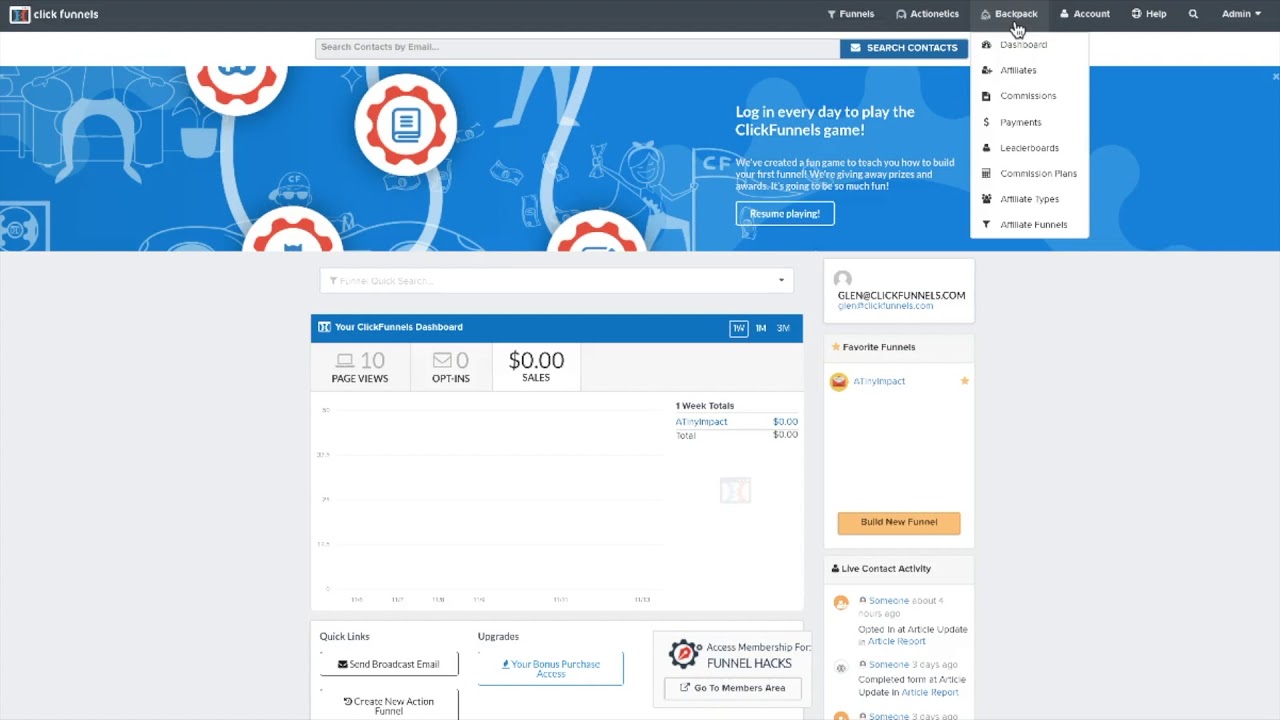The image size is (1280, 720).
Task: Click the ATinyImpact funnel icon
Action: click(839, 381)
